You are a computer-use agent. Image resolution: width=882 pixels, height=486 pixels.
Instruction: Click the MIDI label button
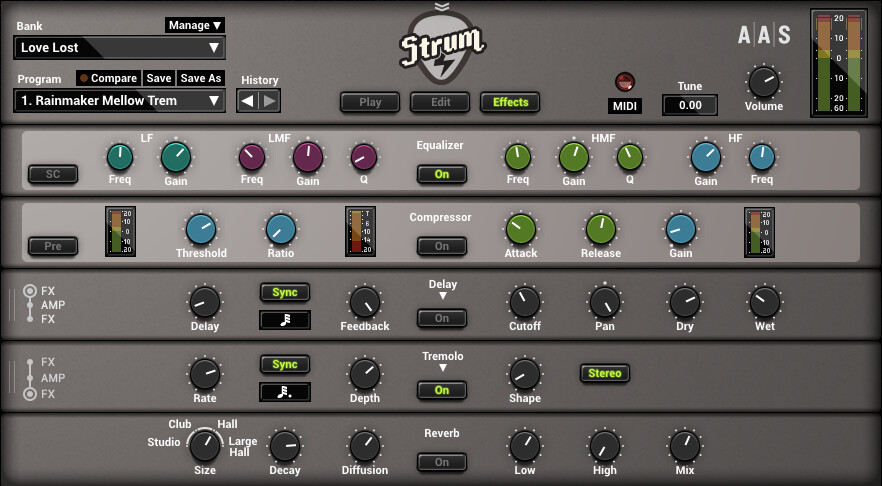(624, 106)
